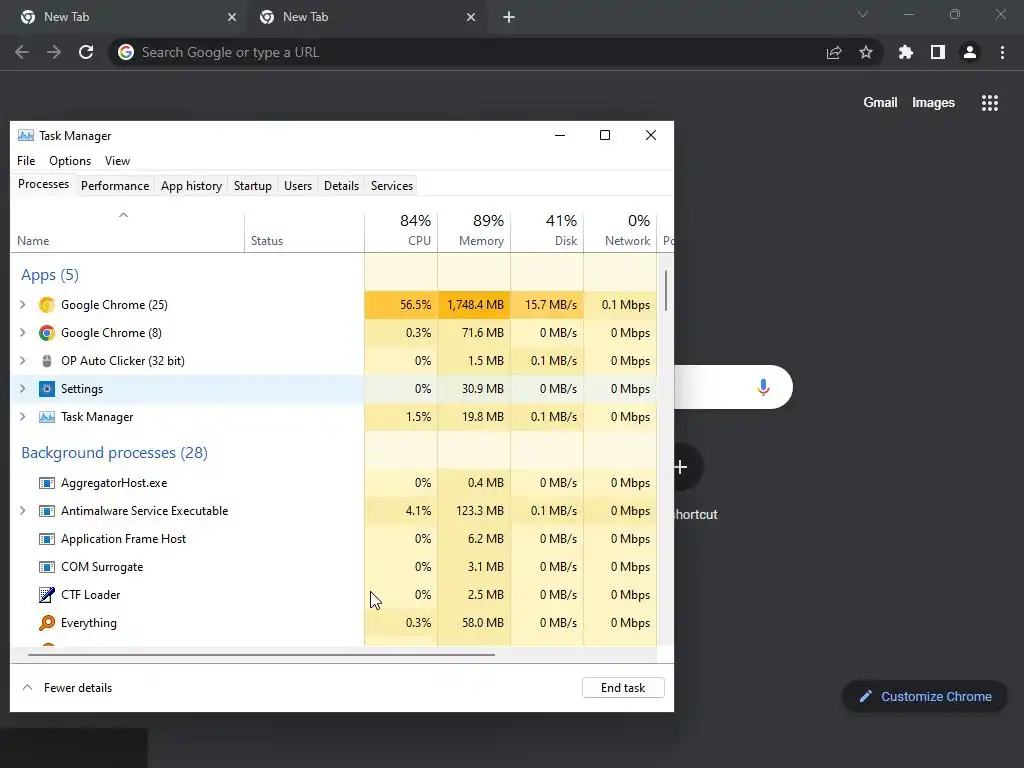Screen dimensions: 1024x768
Task: Click the OP Auto Clicker mouse icon
Action: point(46,361)
